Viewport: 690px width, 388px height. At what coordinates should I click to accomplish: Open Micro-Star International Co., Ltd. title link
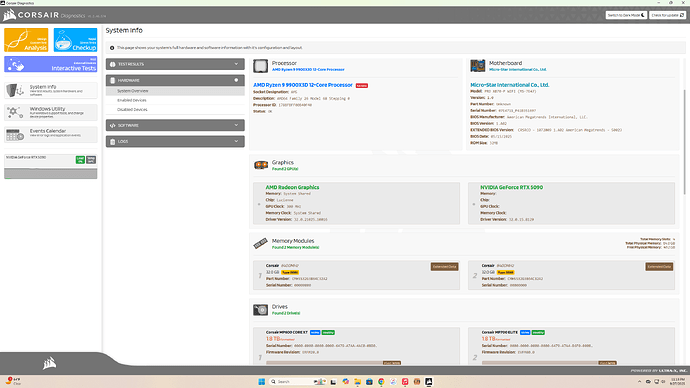[x=510, y=85]
